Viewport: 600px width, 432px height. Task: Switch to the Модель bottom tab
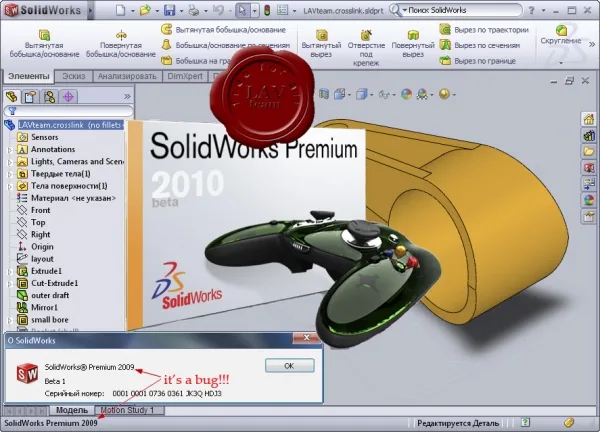click(x=72, y=410)
